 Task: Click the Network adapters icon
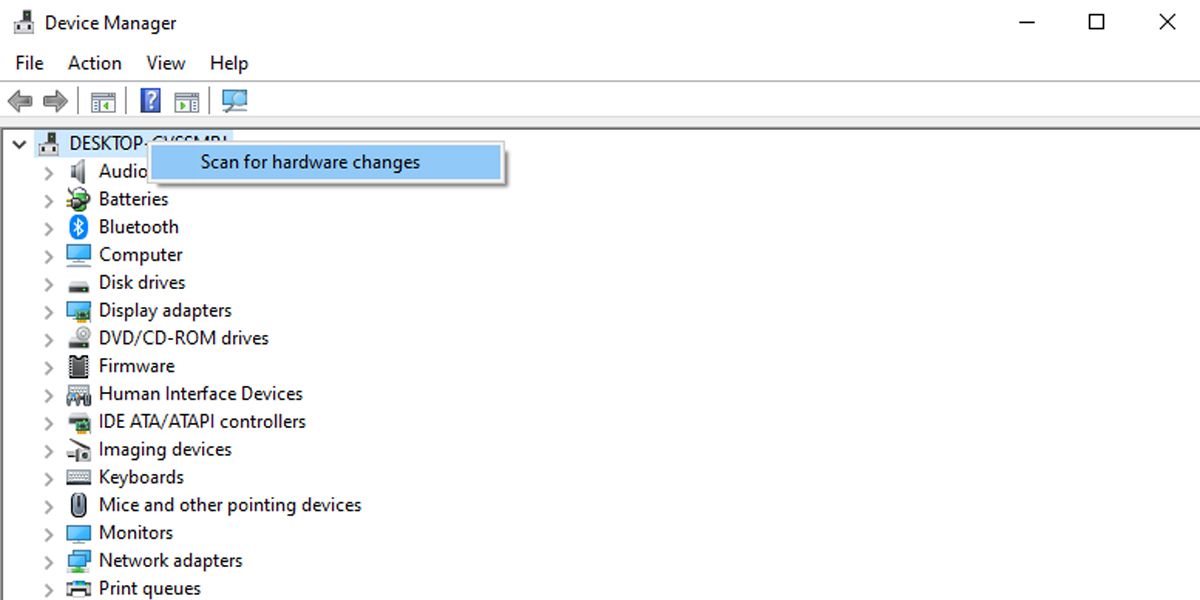tap(78, 560)
